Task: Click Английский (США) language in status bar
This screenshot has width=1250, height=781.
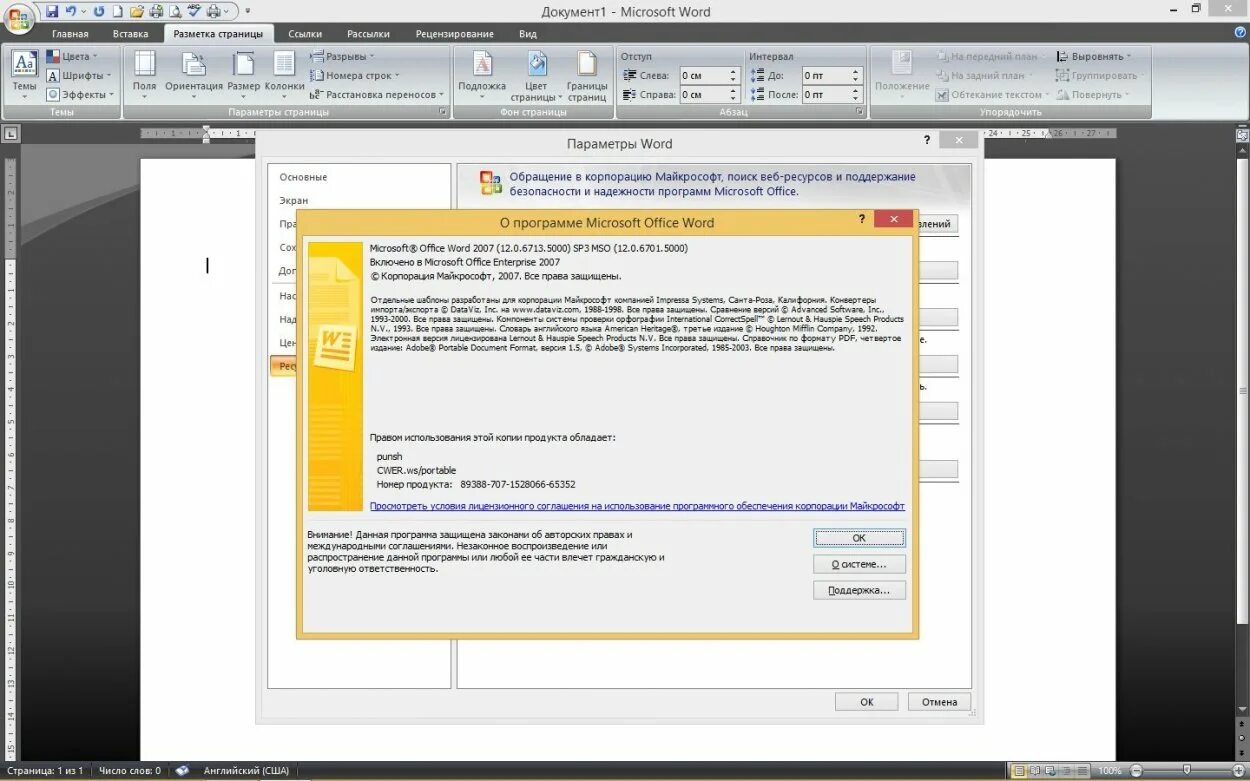Action: [246, 771]
